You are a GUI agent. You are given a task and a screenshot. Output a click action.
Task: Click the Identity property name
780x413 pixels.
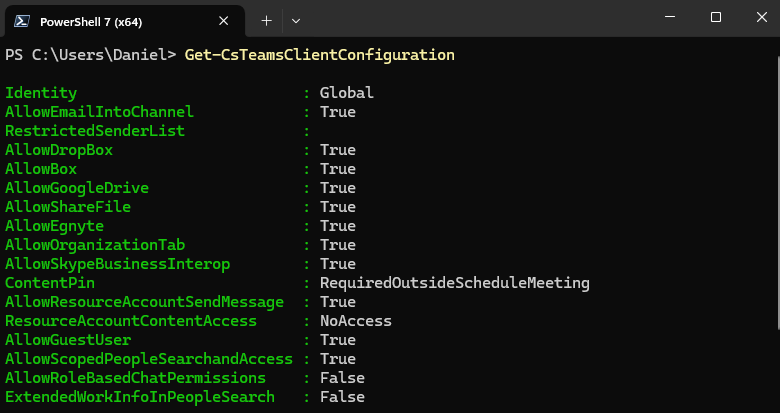click(41, 93)
